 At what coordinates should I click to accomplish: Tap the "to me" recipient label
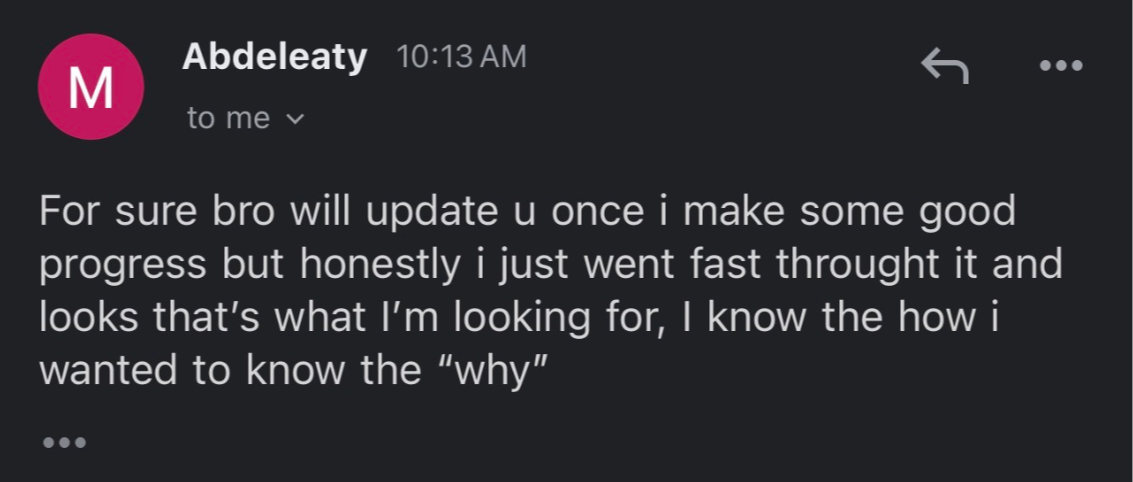(x=228, y=118)
